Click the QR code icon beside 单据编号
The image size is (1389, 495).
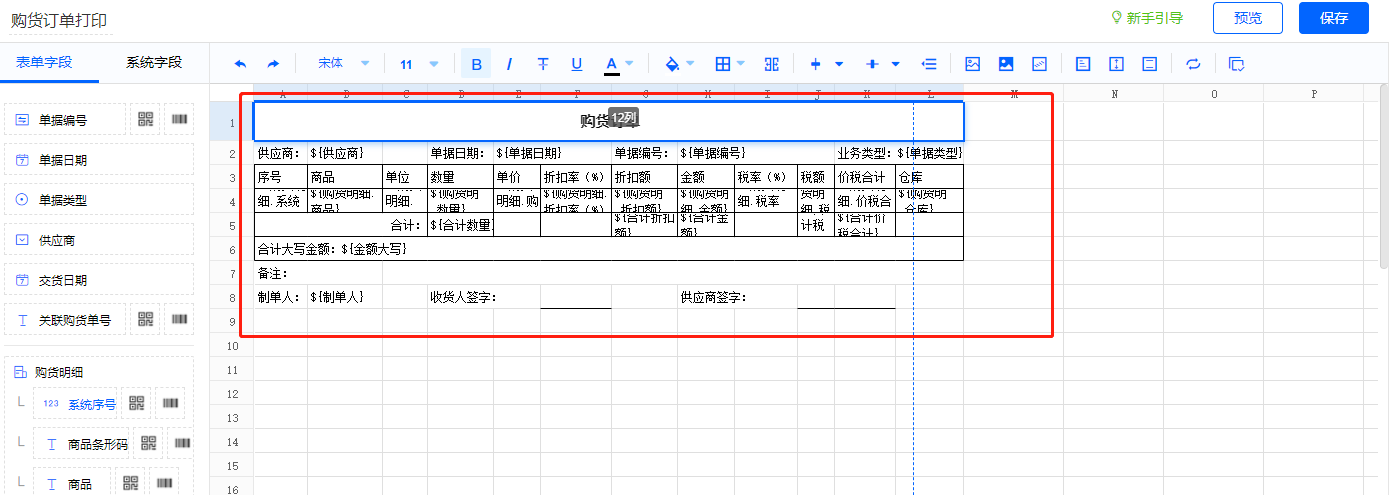[x=146, y=119]
